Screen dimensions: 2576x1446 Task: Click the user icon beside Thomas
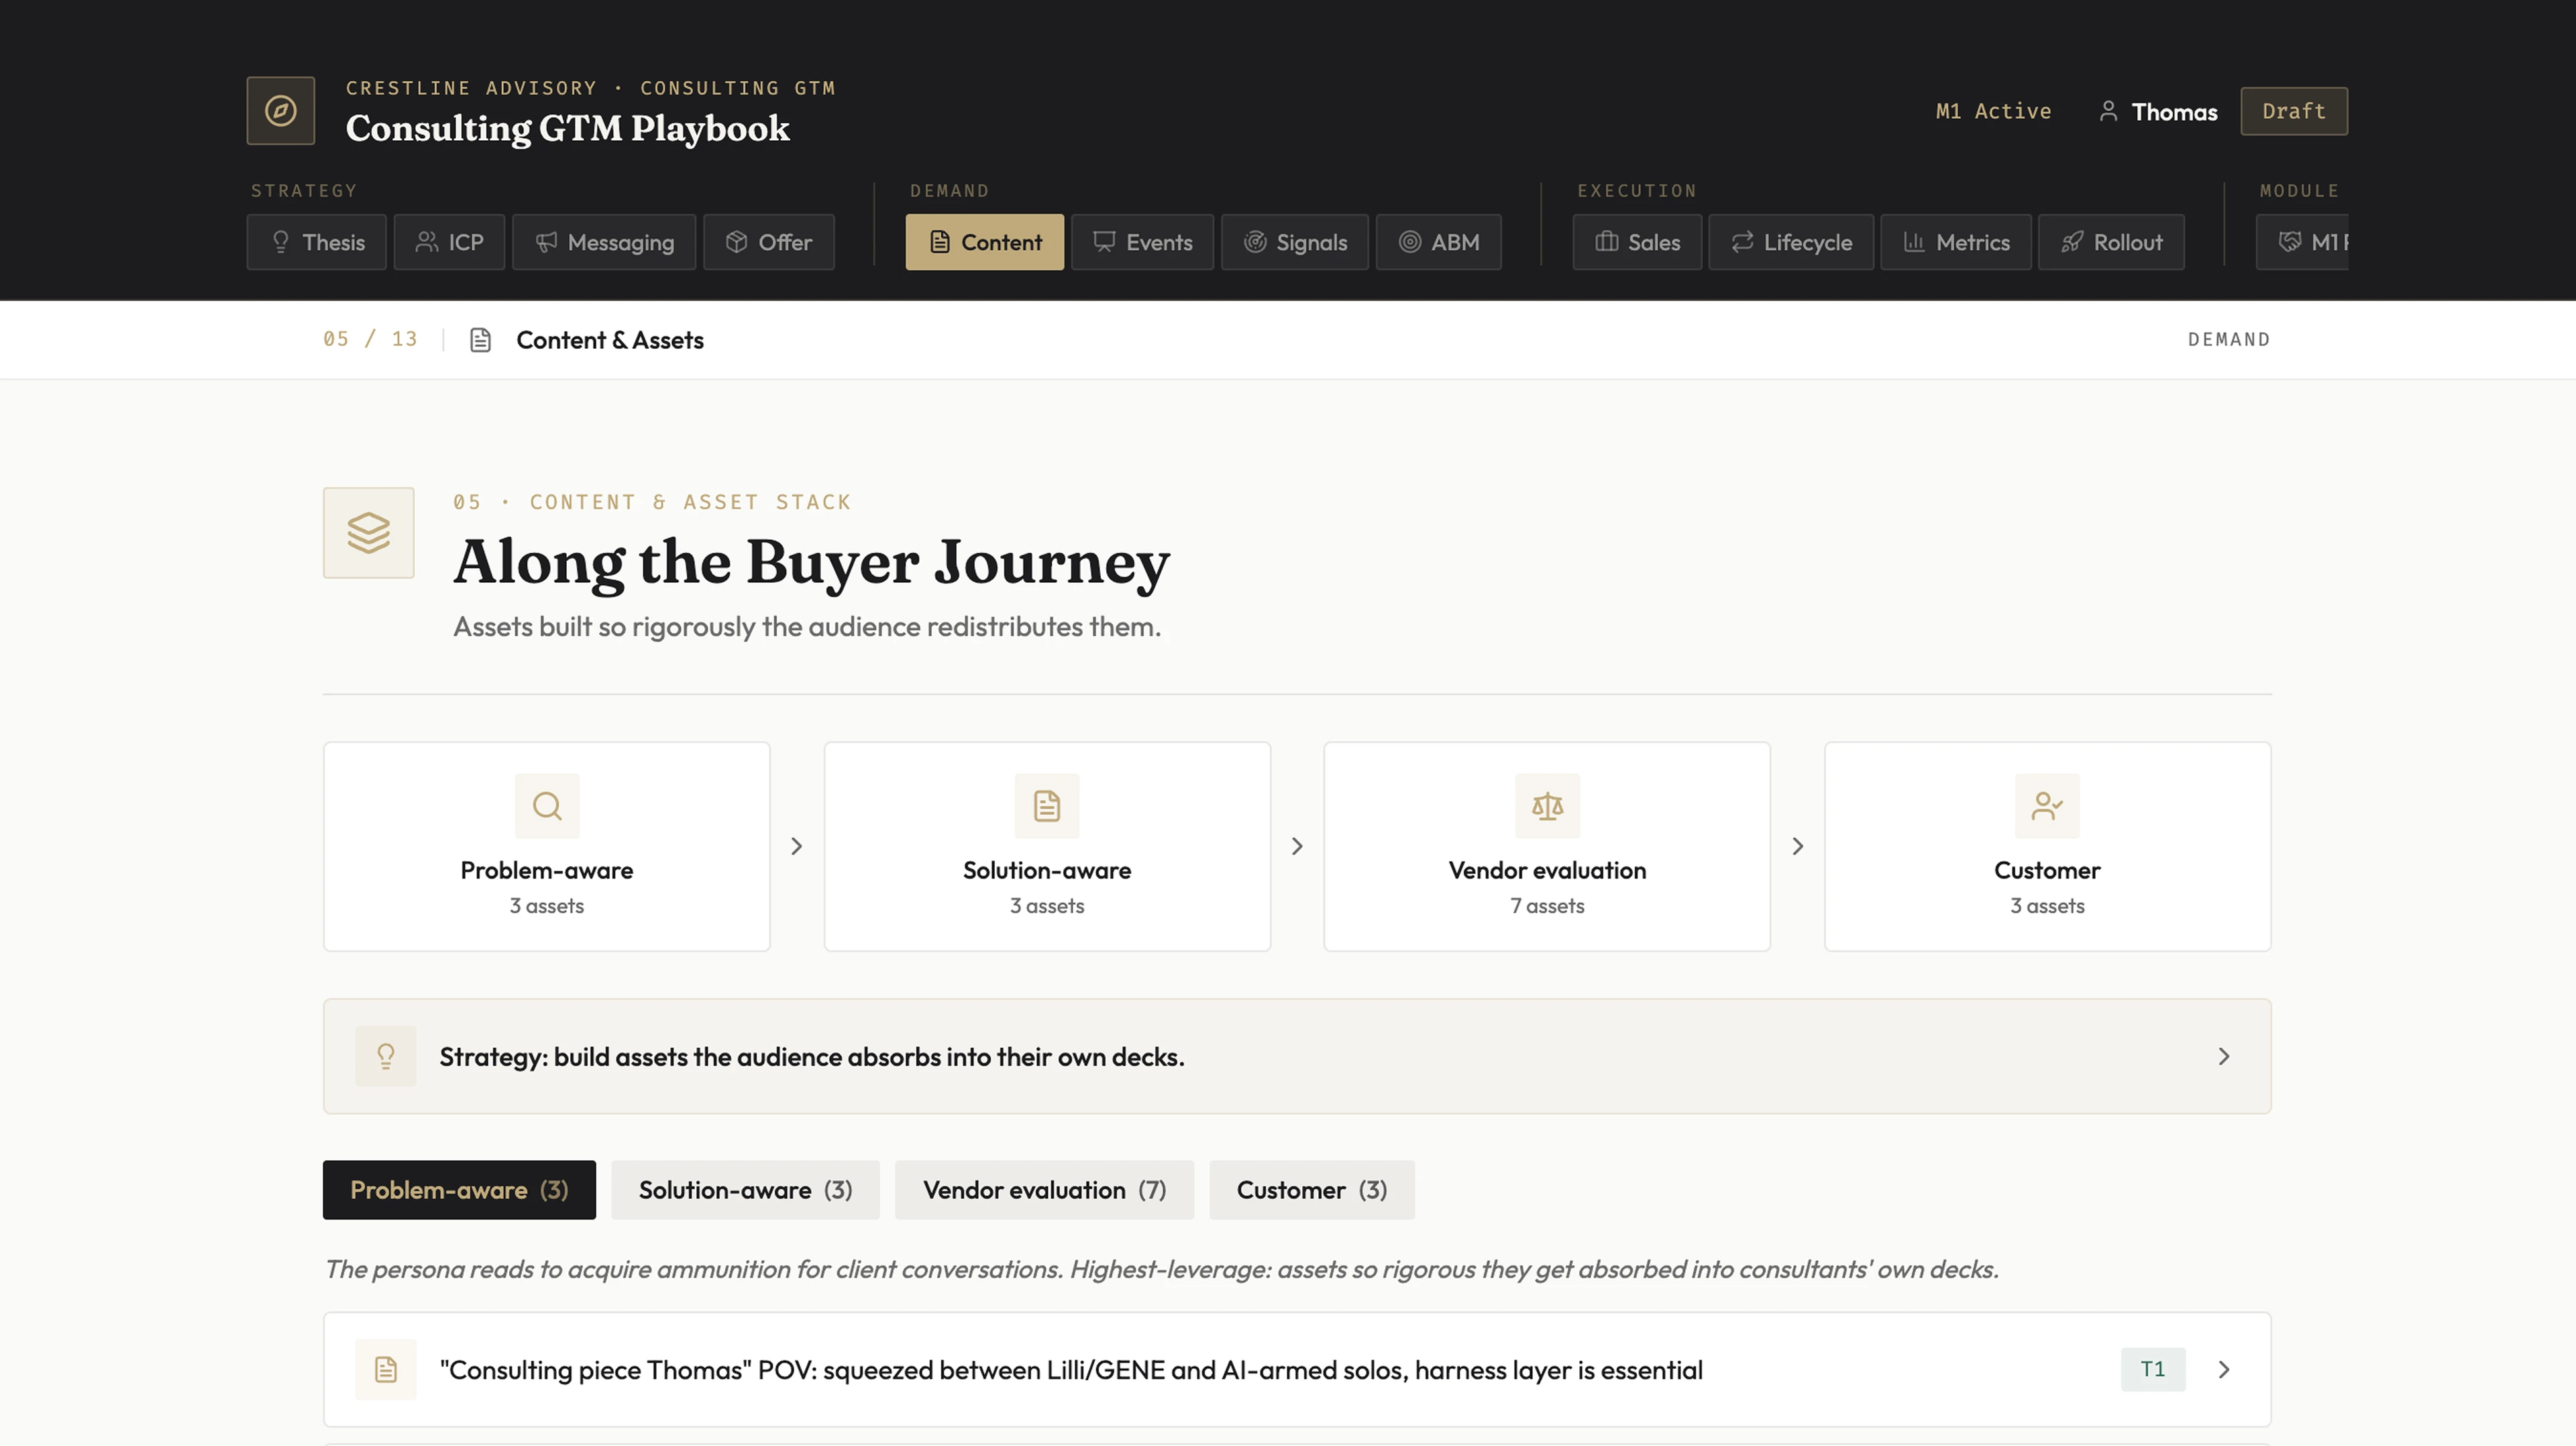pos(2108,111)
